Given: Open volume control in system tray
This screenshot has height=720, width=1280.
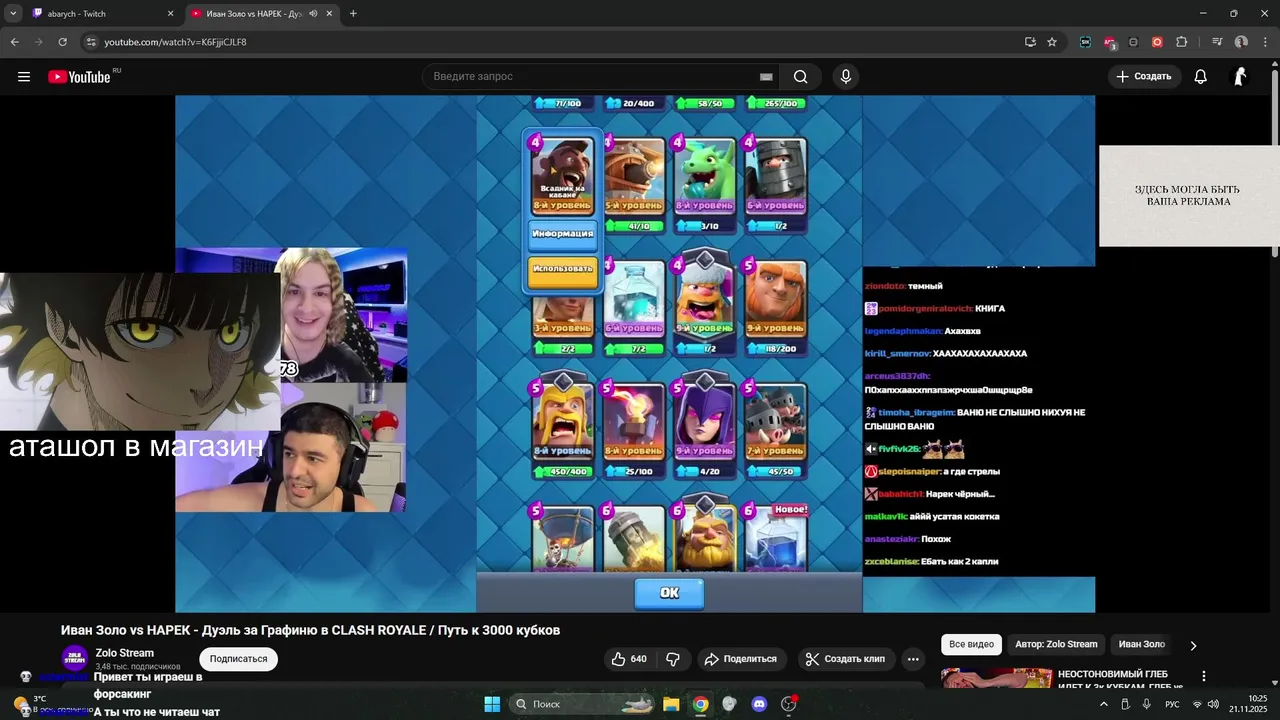Looking at the screenshot, I should point(1213,704).
